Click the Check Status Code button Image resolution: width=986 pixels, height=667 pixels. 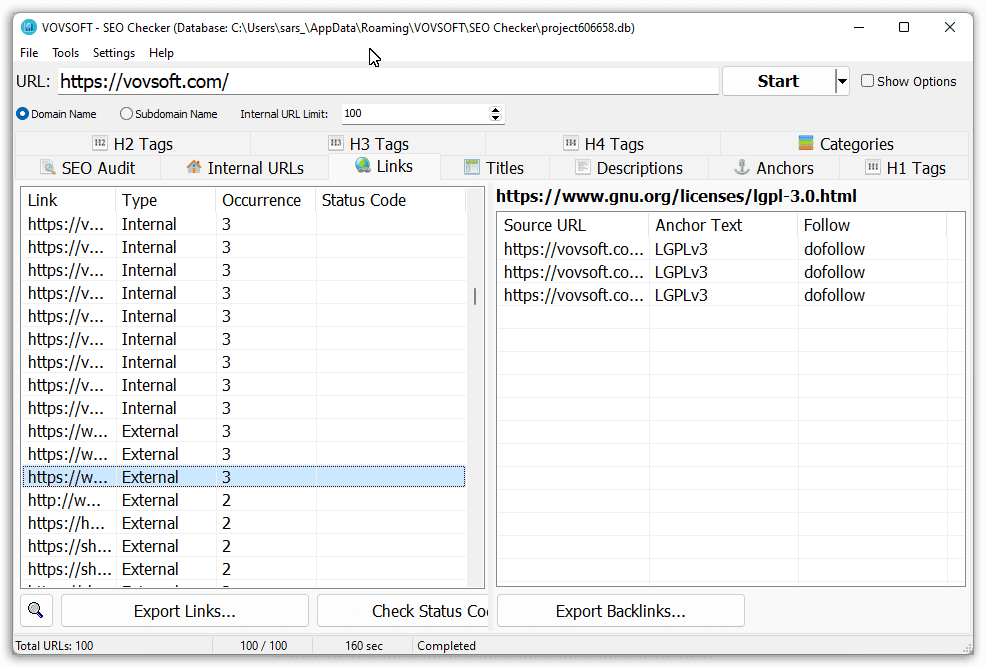pyautogui.click(x=403, y=610)
